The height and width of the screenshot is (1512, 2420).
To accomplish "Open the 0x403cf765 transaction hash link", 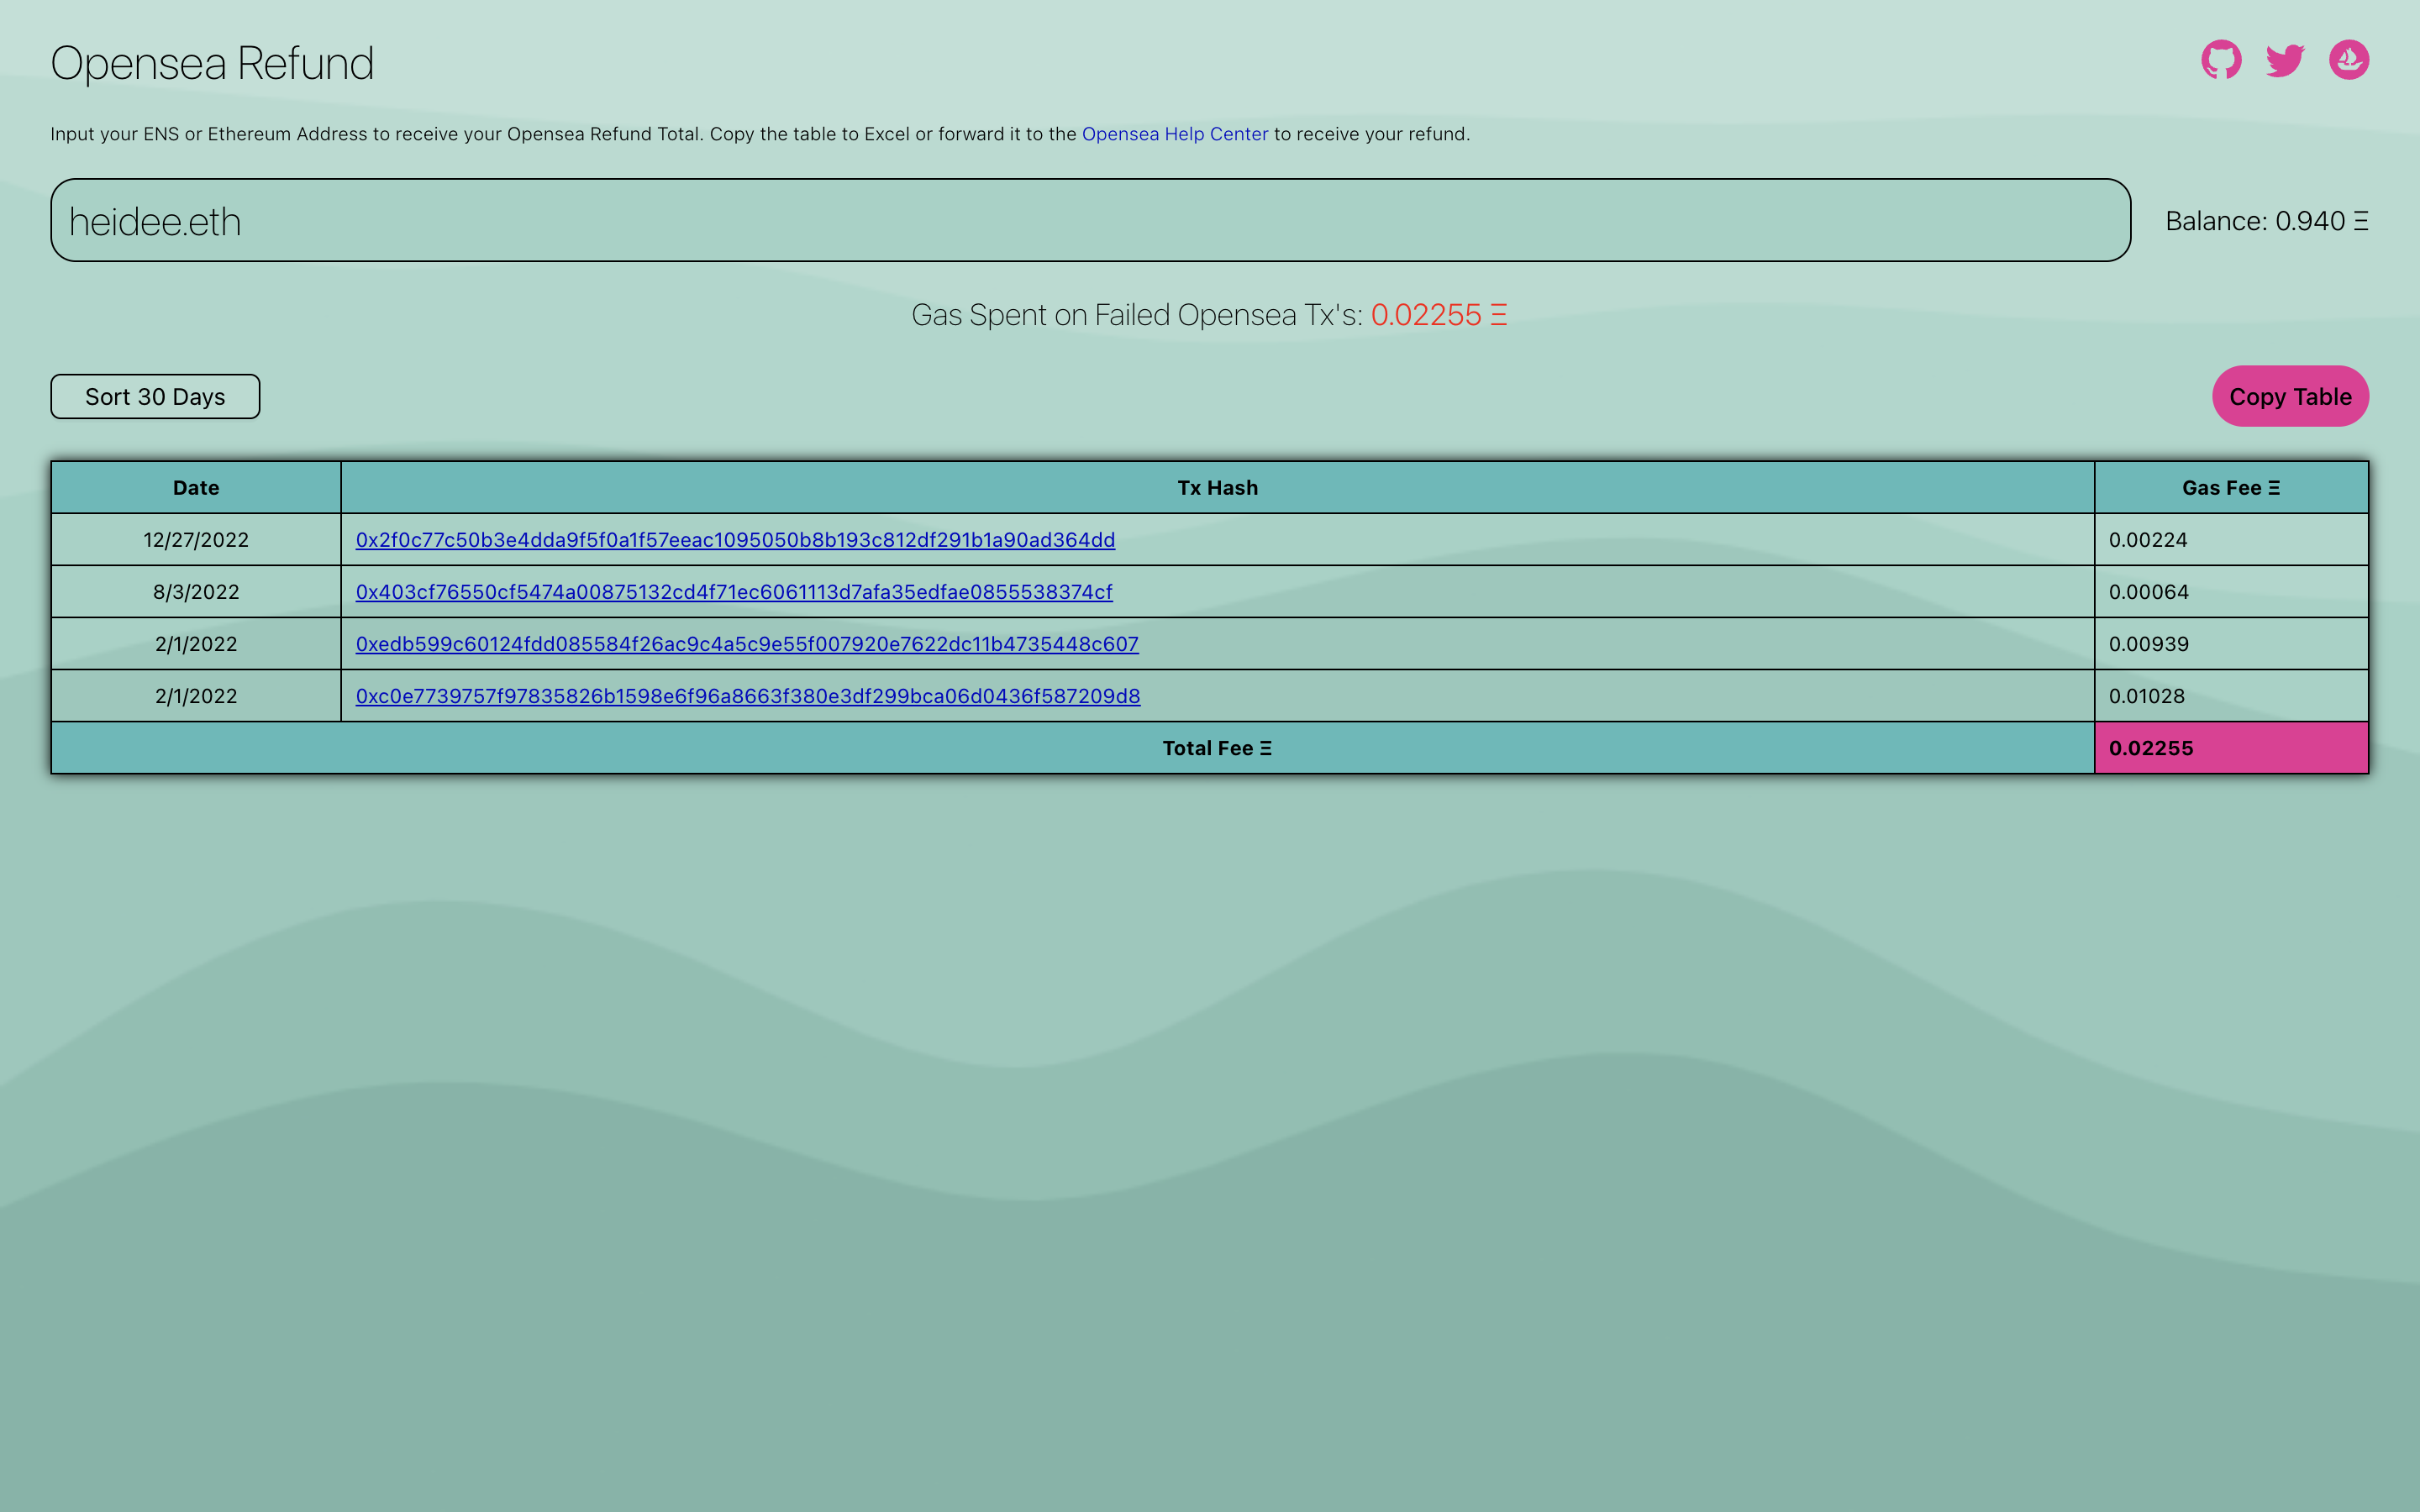I will pyautogui.click(x=733, y=592).
